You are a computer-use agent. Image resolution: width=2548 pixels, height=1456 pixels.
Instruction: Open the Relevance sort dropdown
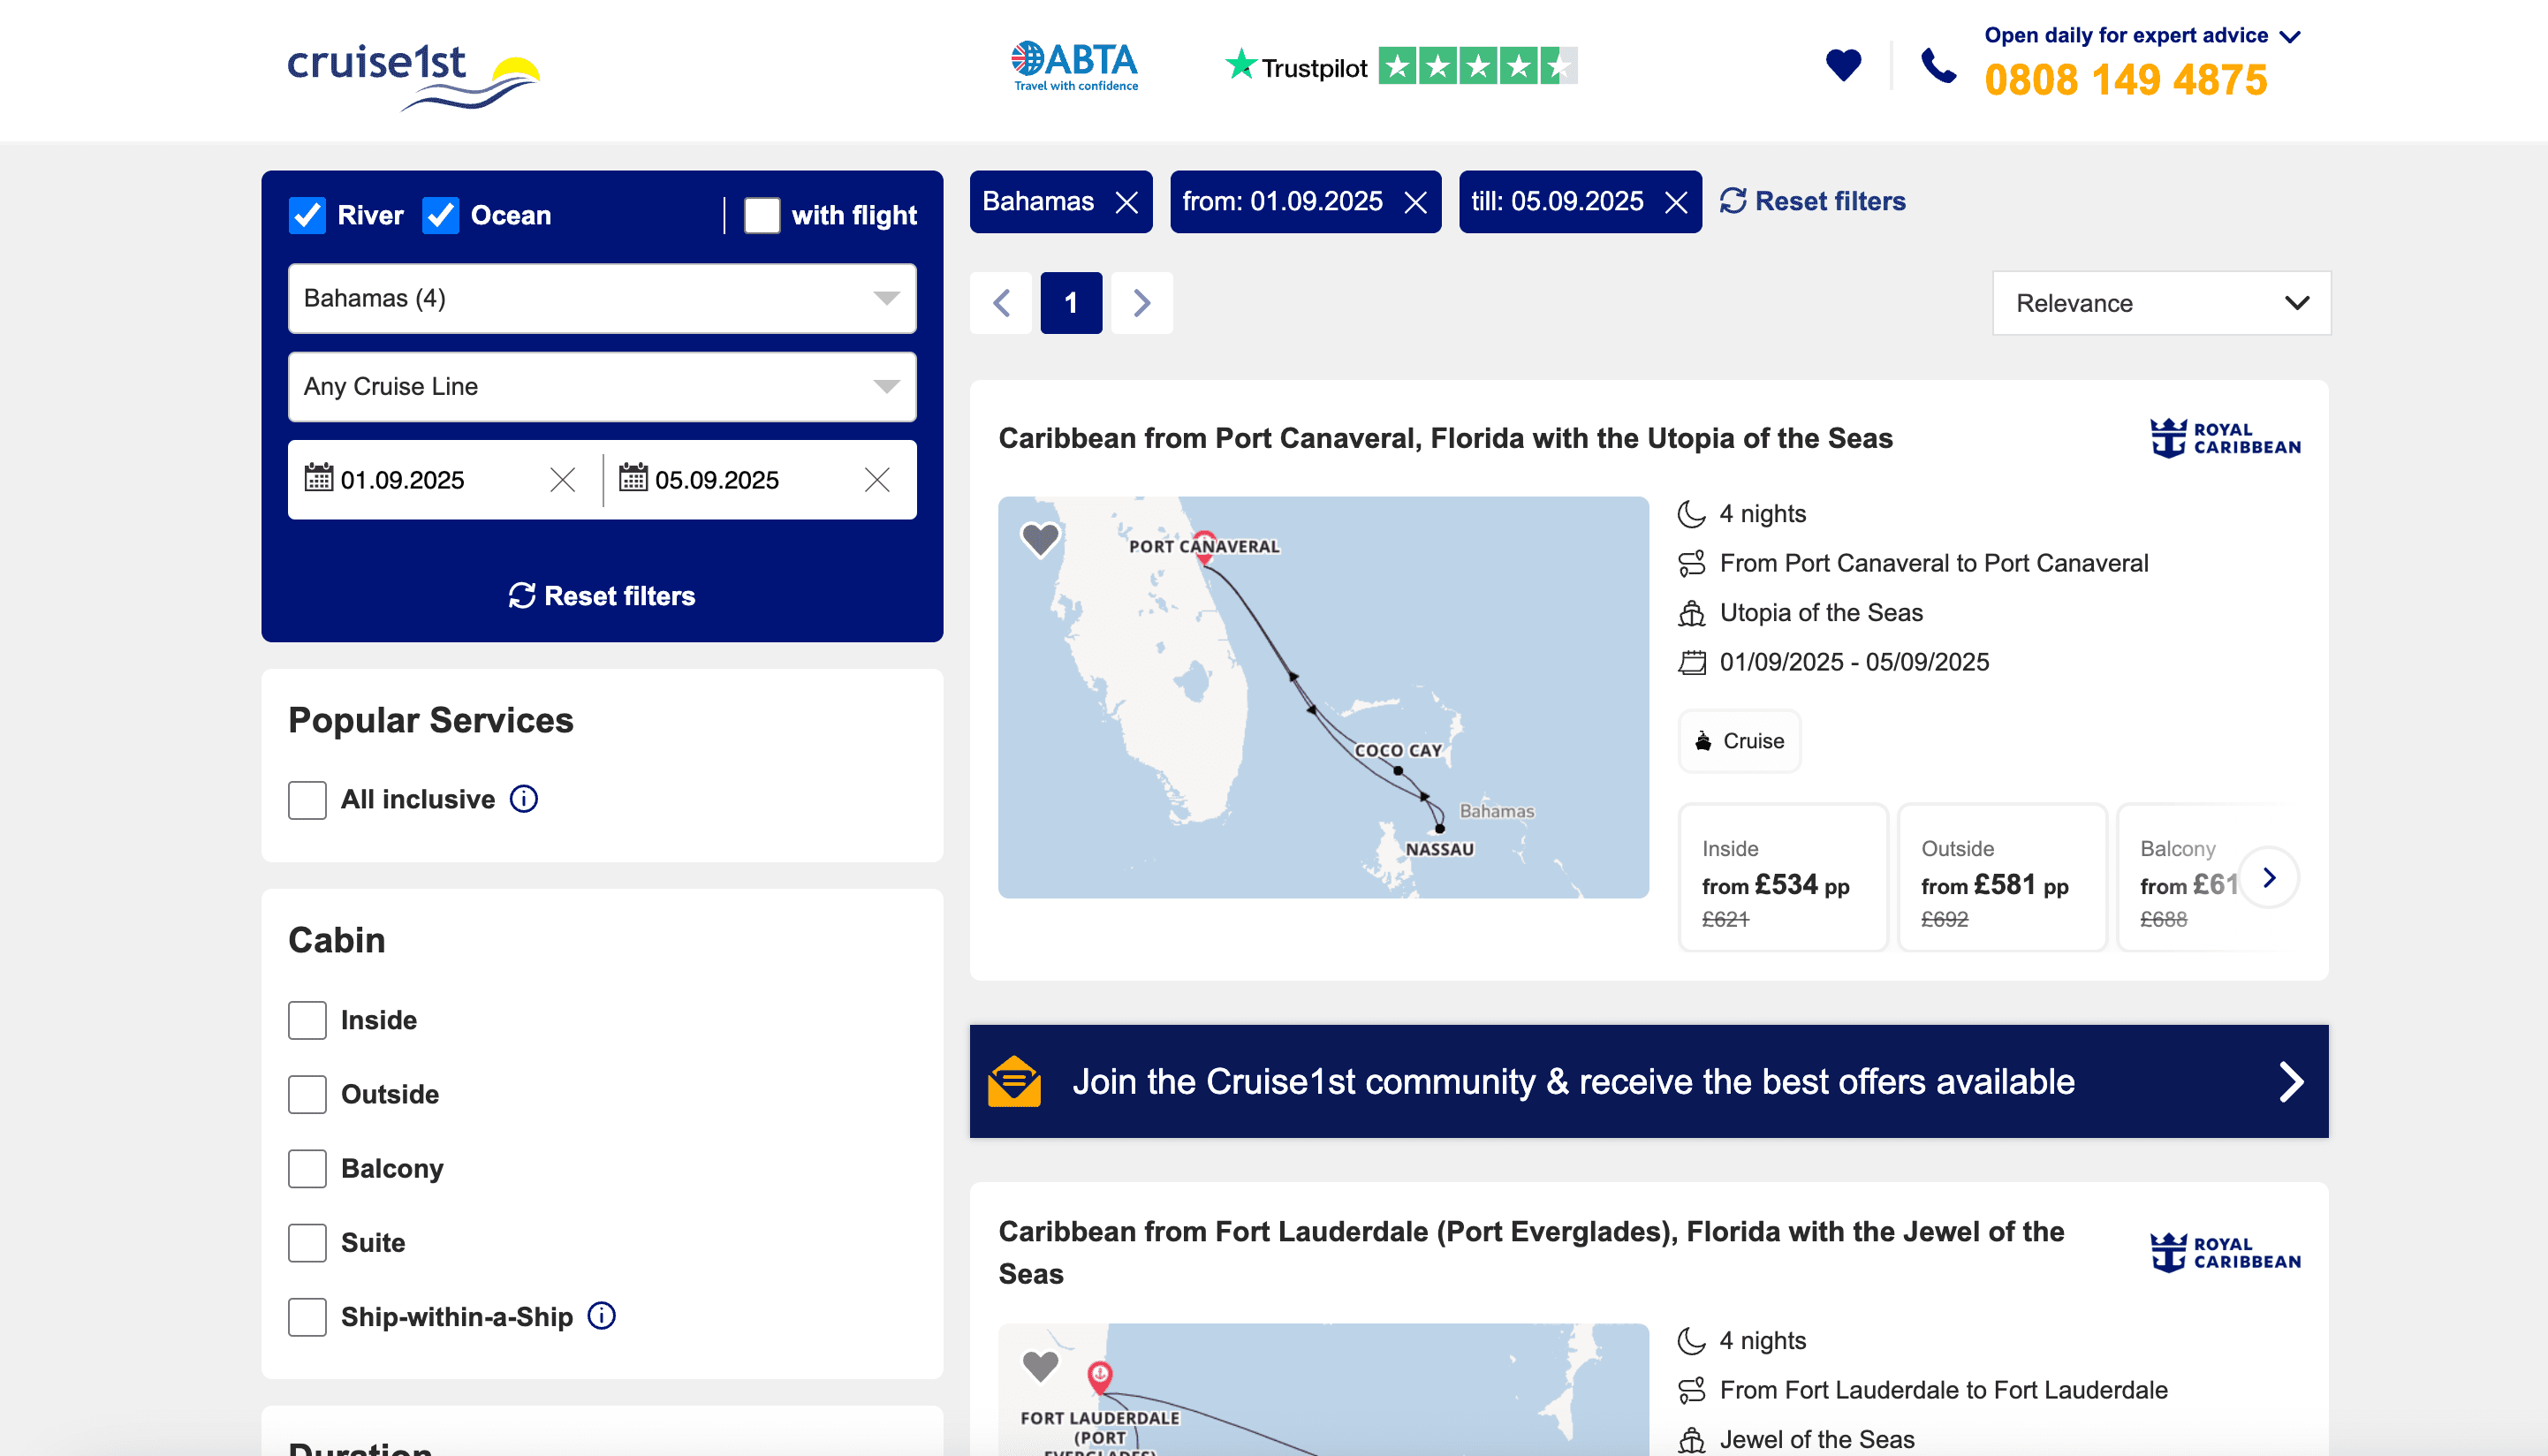coord(2161,303)
